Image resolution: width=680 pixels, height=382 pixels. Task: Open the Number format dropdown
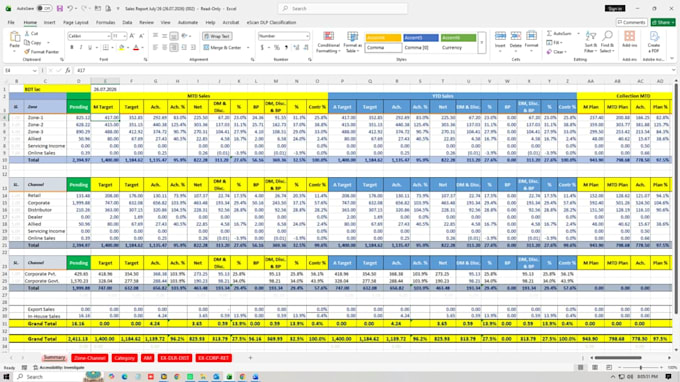[x=307, y=36]
